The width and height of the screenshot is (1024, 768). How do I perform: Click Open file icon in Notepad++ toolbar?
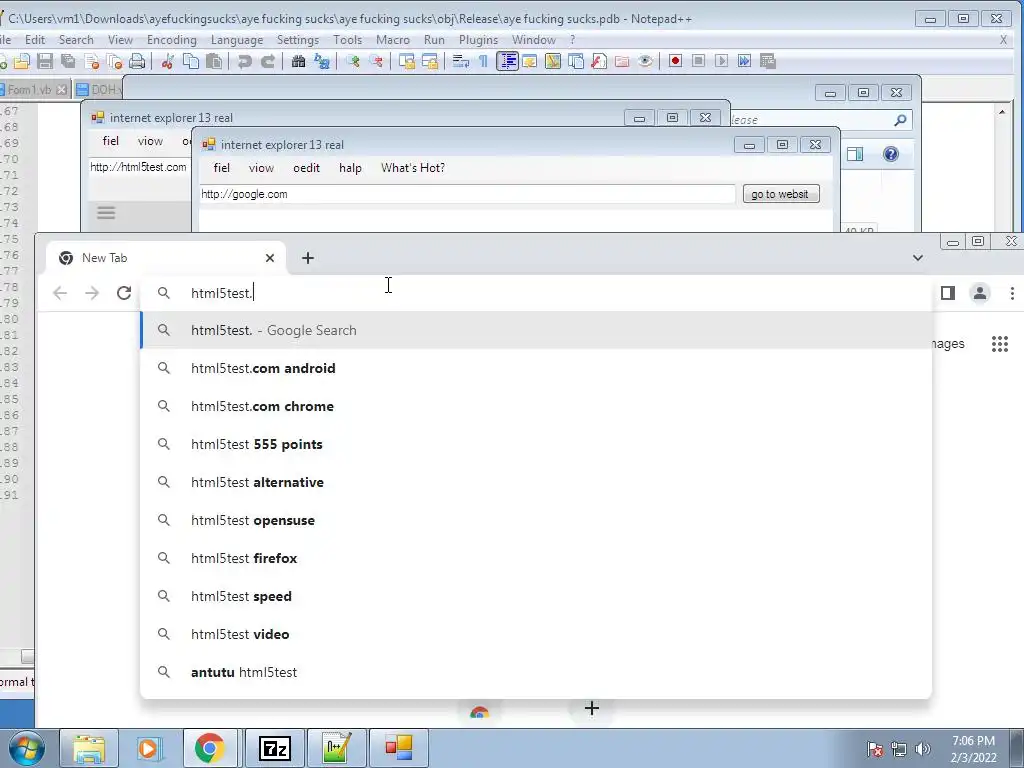(22, 61)
